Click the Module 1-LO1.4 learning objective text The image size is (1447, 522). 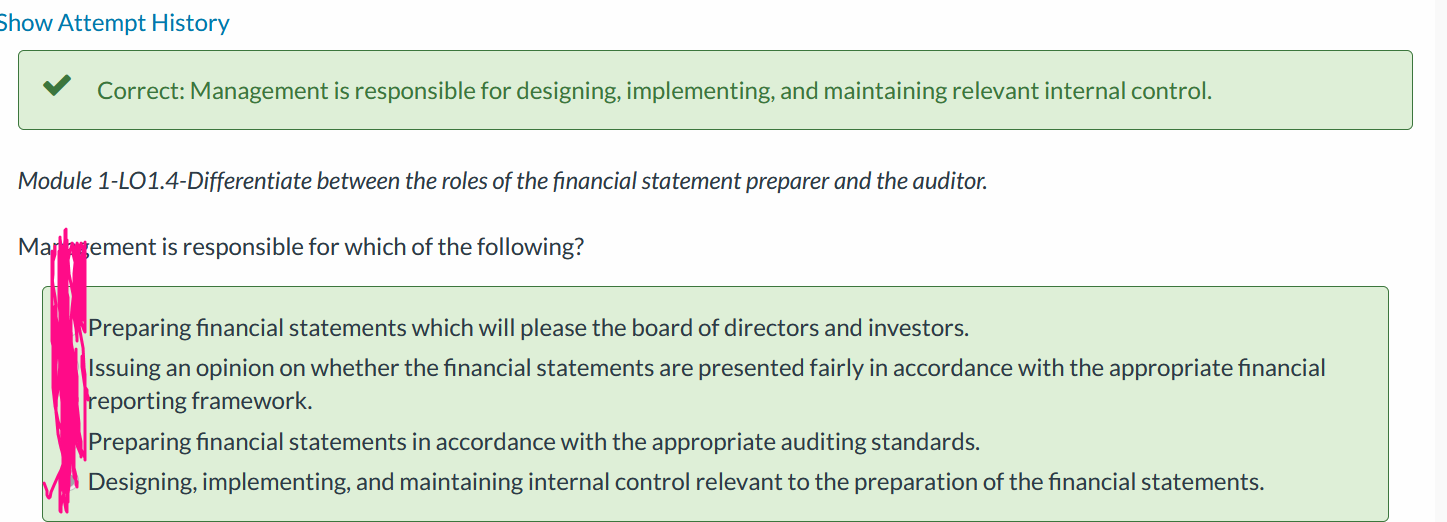pos(502,182)
